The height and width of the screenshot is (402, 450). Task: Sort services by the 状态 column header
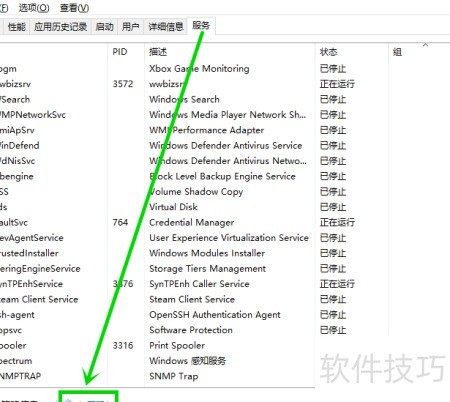coord(328,52)
